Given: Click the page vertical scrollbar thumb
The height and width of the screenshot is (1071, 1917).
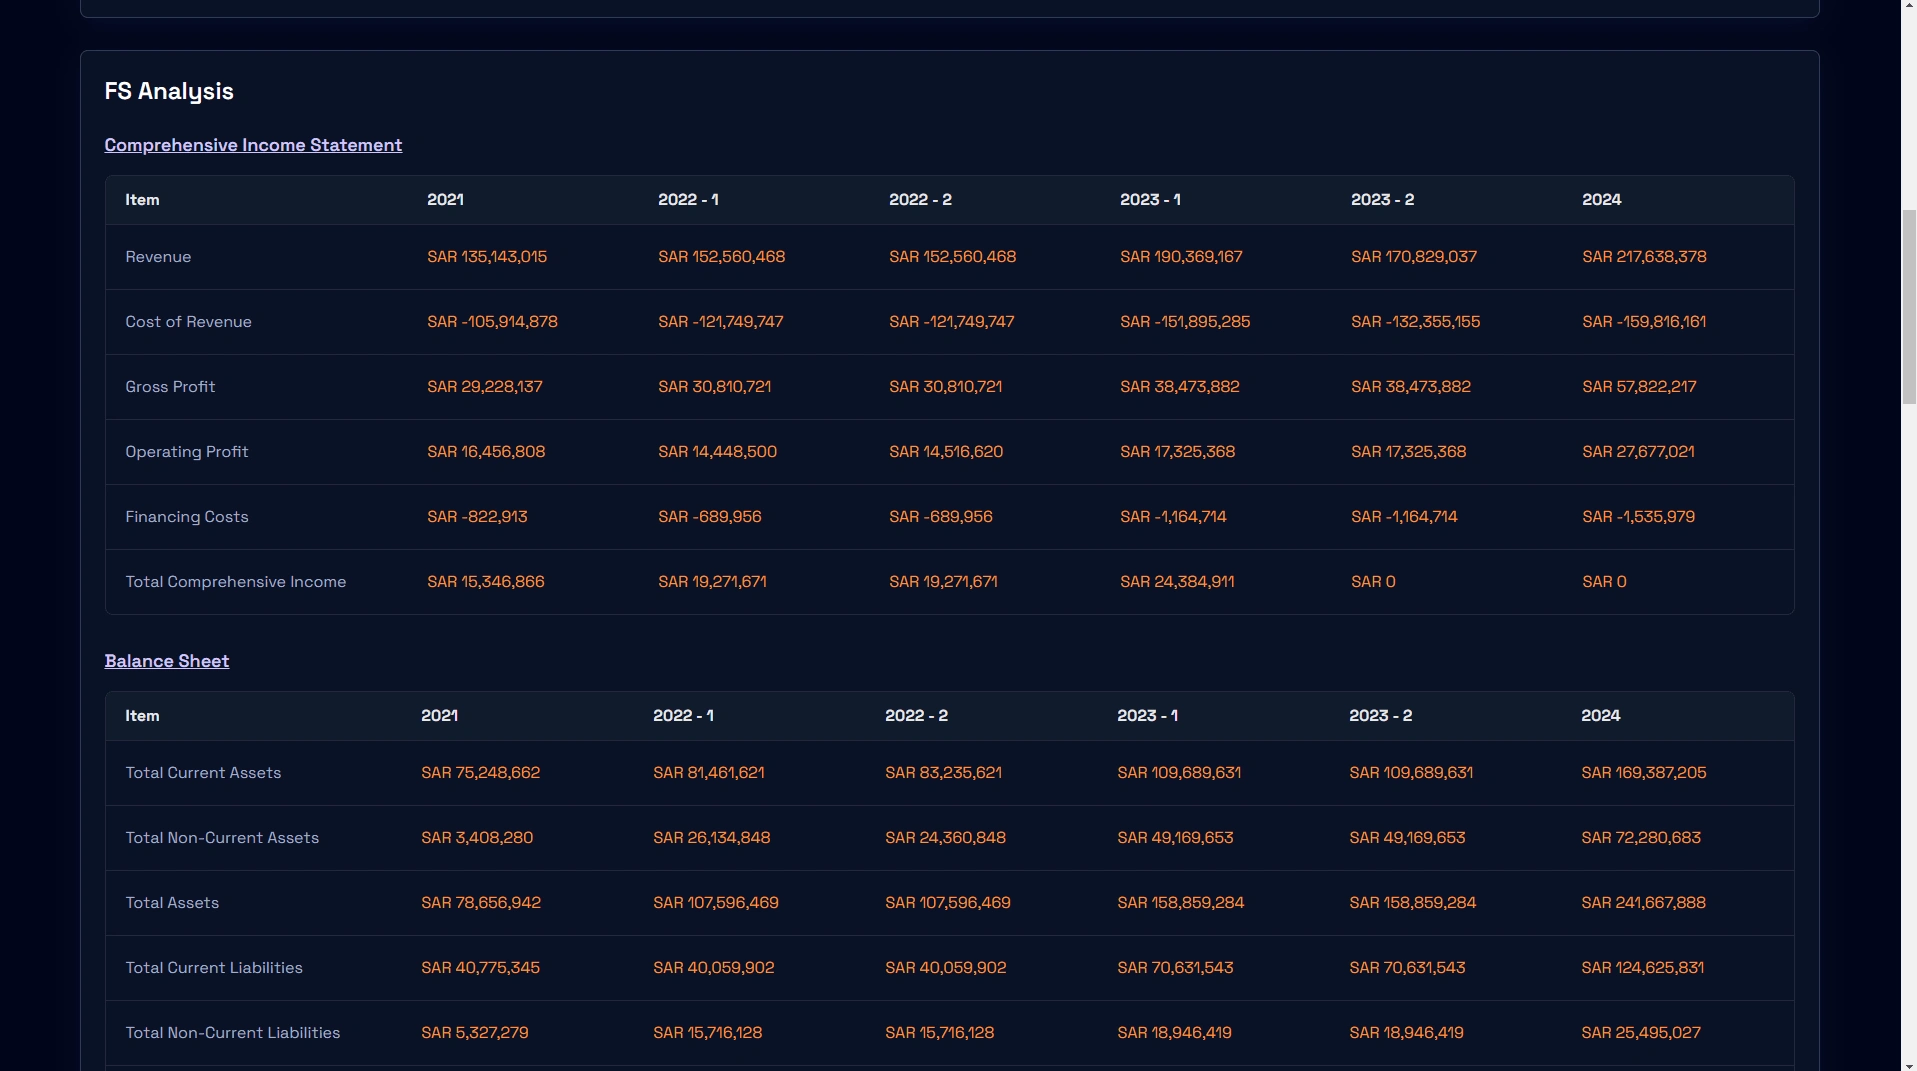Looking at the screenshot, I should 1908,307.
